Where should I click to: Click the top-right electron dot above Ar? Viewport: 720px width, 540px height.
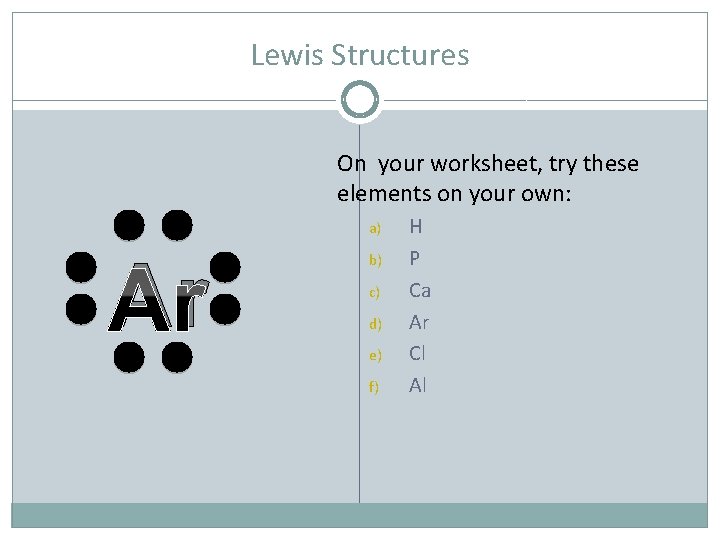(x=177, y=226)
